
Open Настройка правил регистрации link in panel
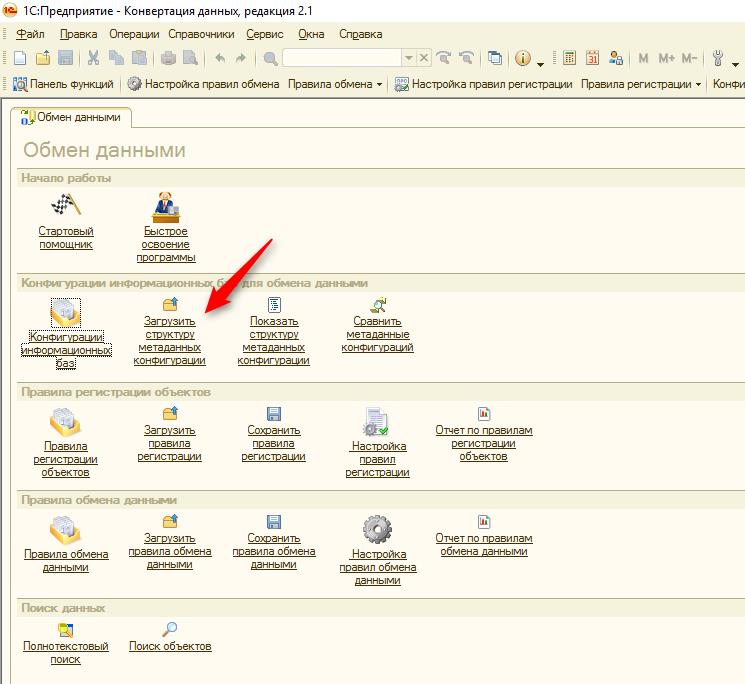[x=377, y=459]
